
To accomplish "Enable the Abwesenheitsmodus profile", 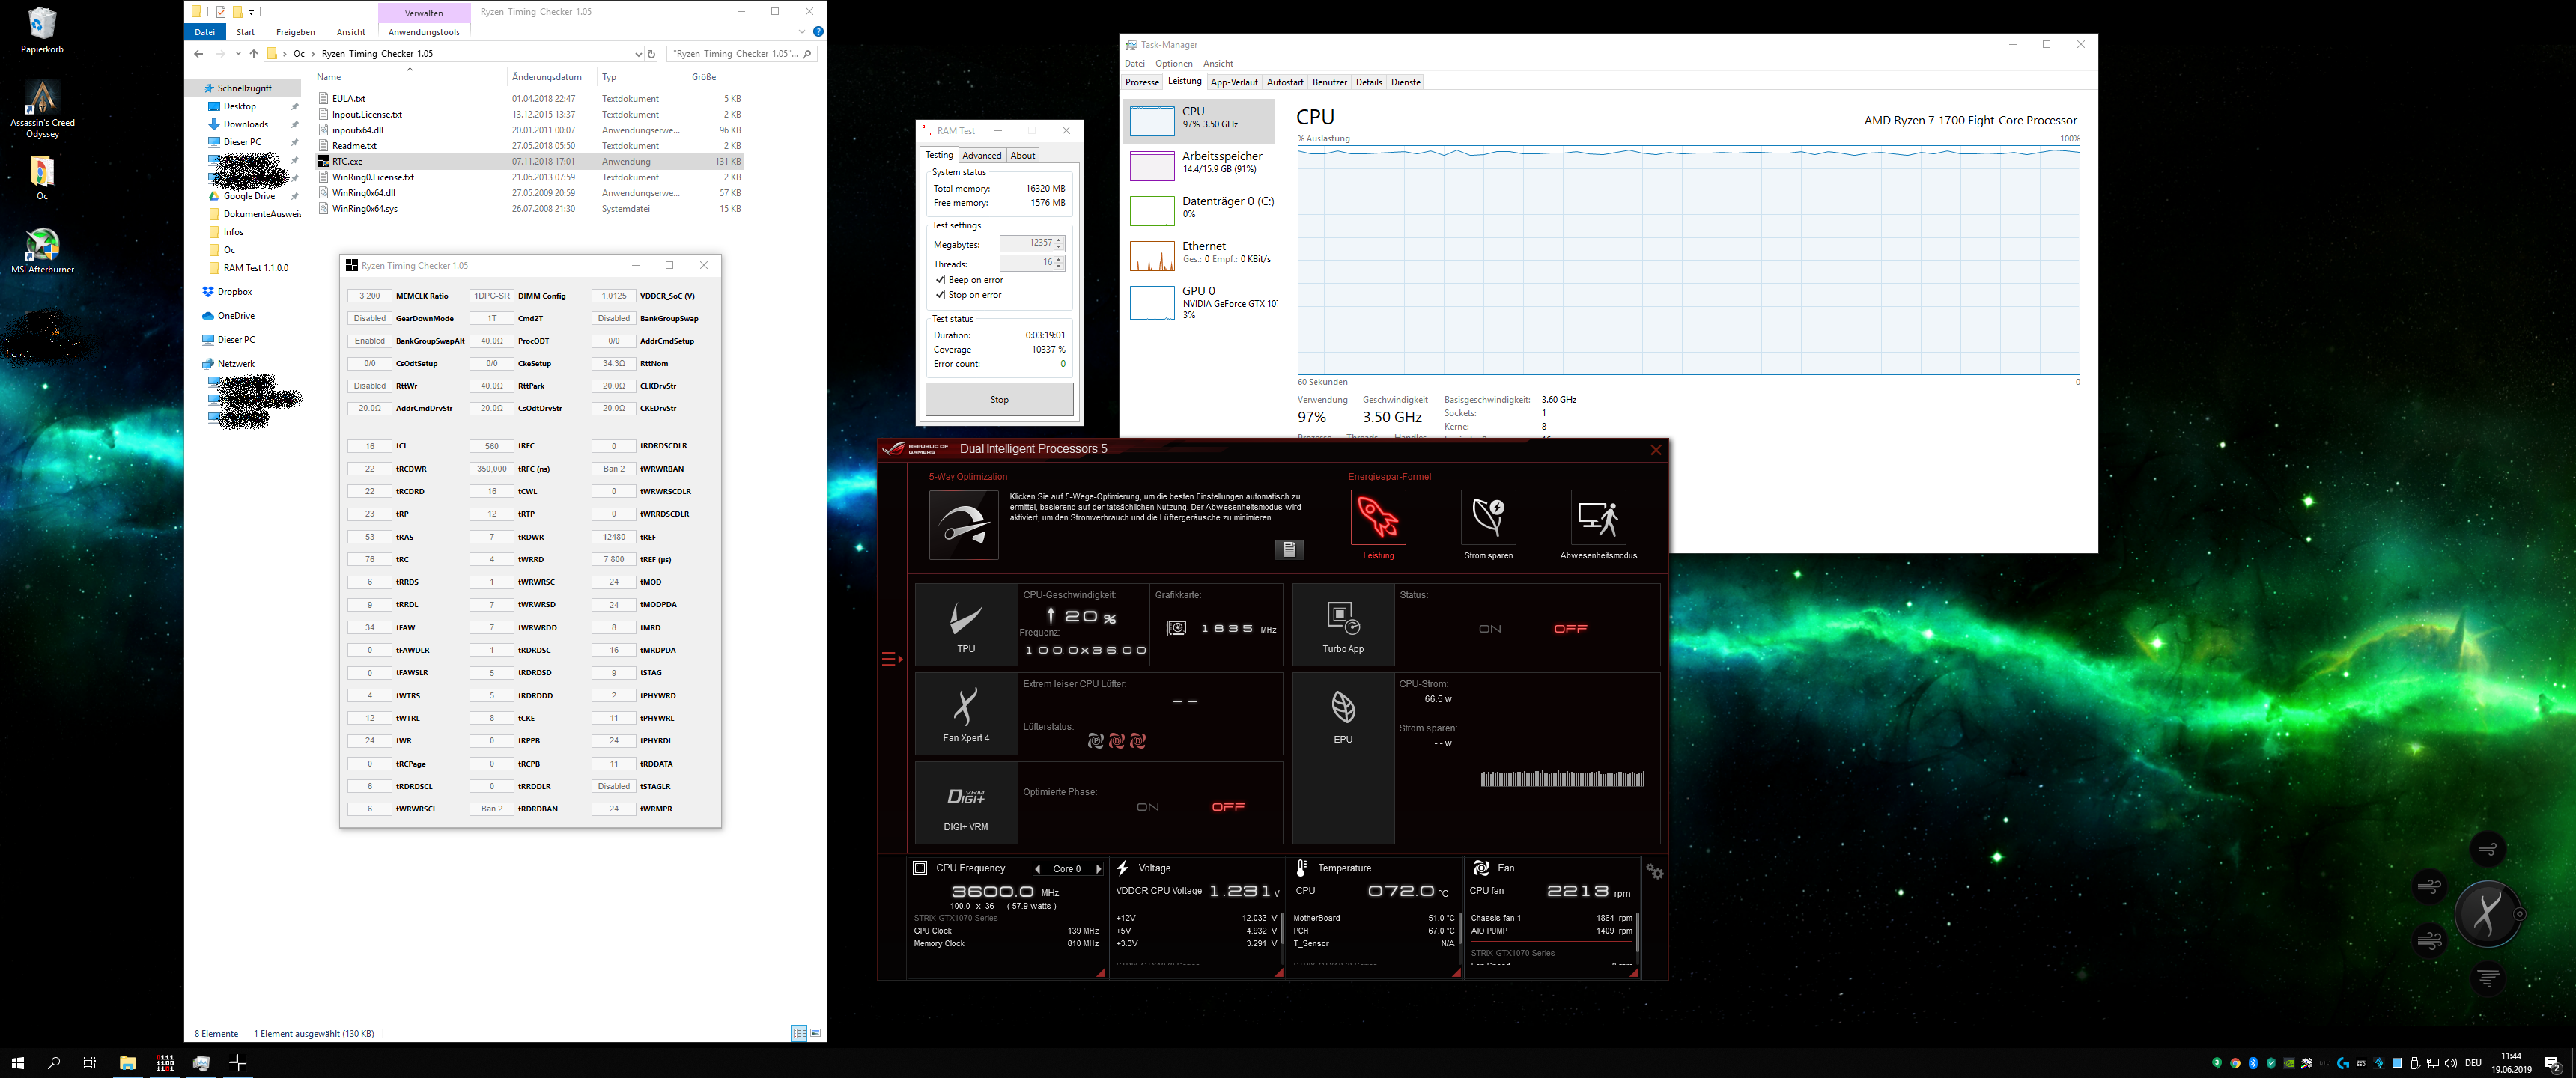I will (1598, 518).
